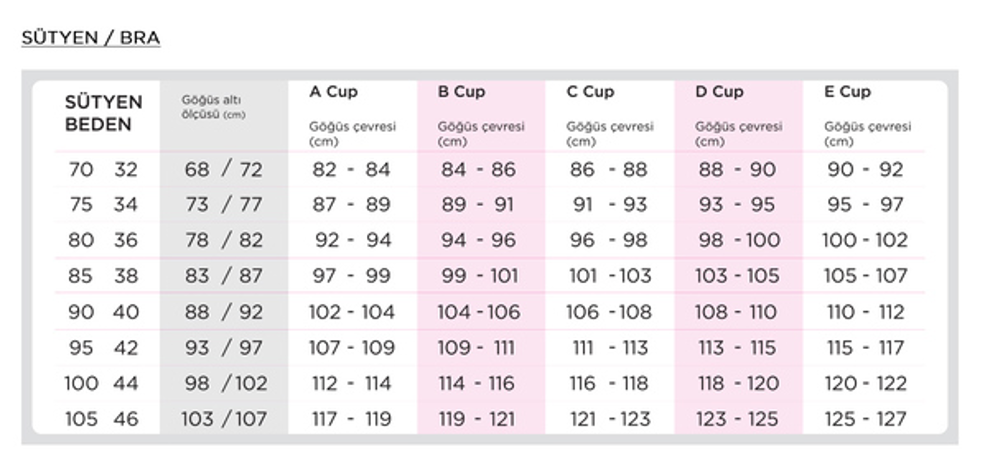Click underbust value 98 / 102

[226, 383]
